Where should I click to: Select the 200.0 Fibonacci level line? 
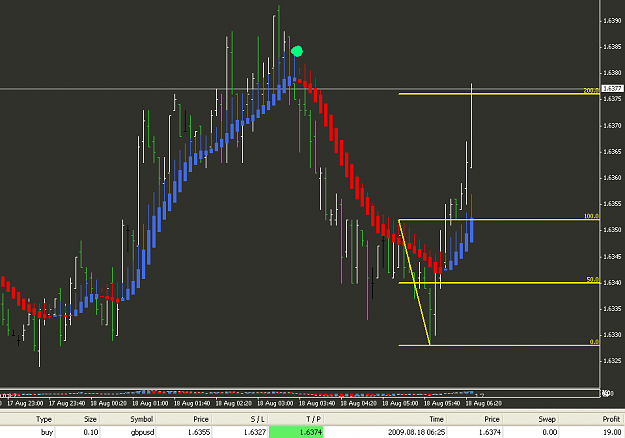499,94
